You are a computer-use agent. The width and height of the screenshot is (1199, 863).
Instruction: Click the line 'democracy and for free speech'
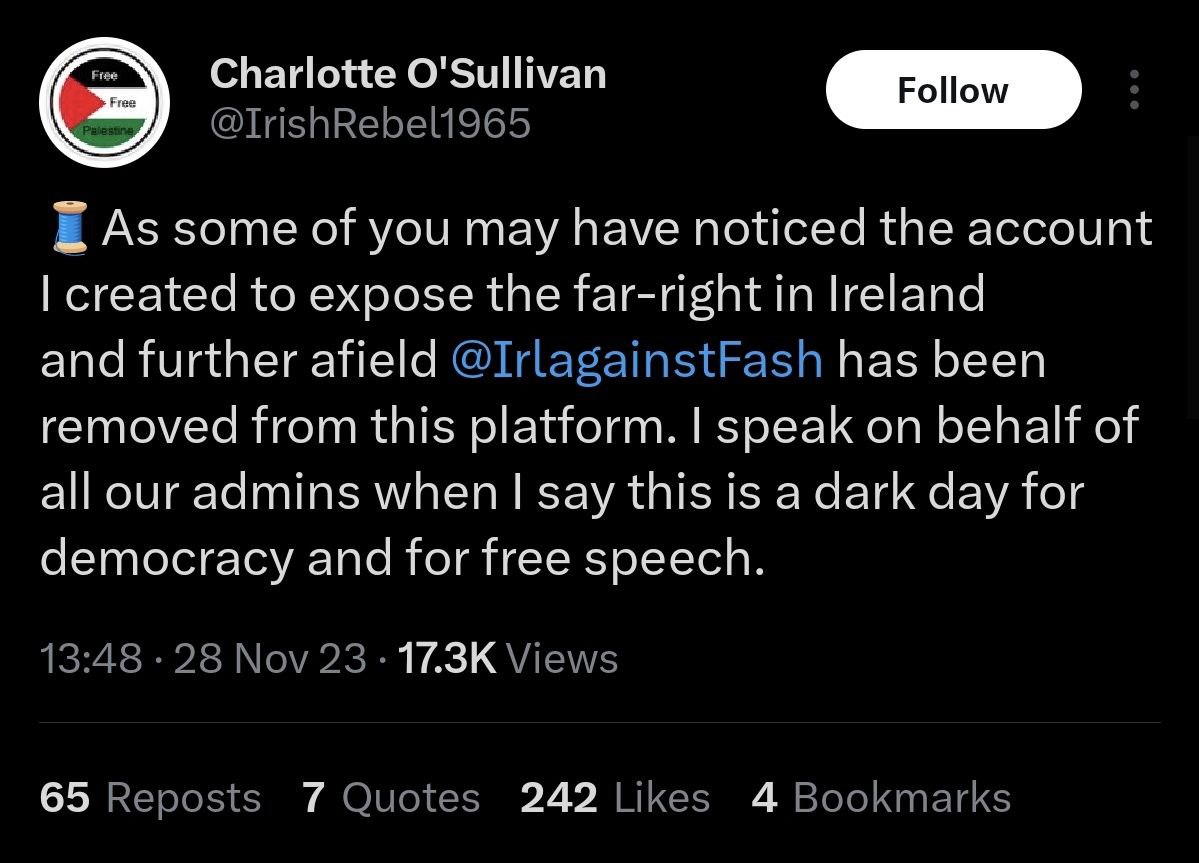pos(402,558)
